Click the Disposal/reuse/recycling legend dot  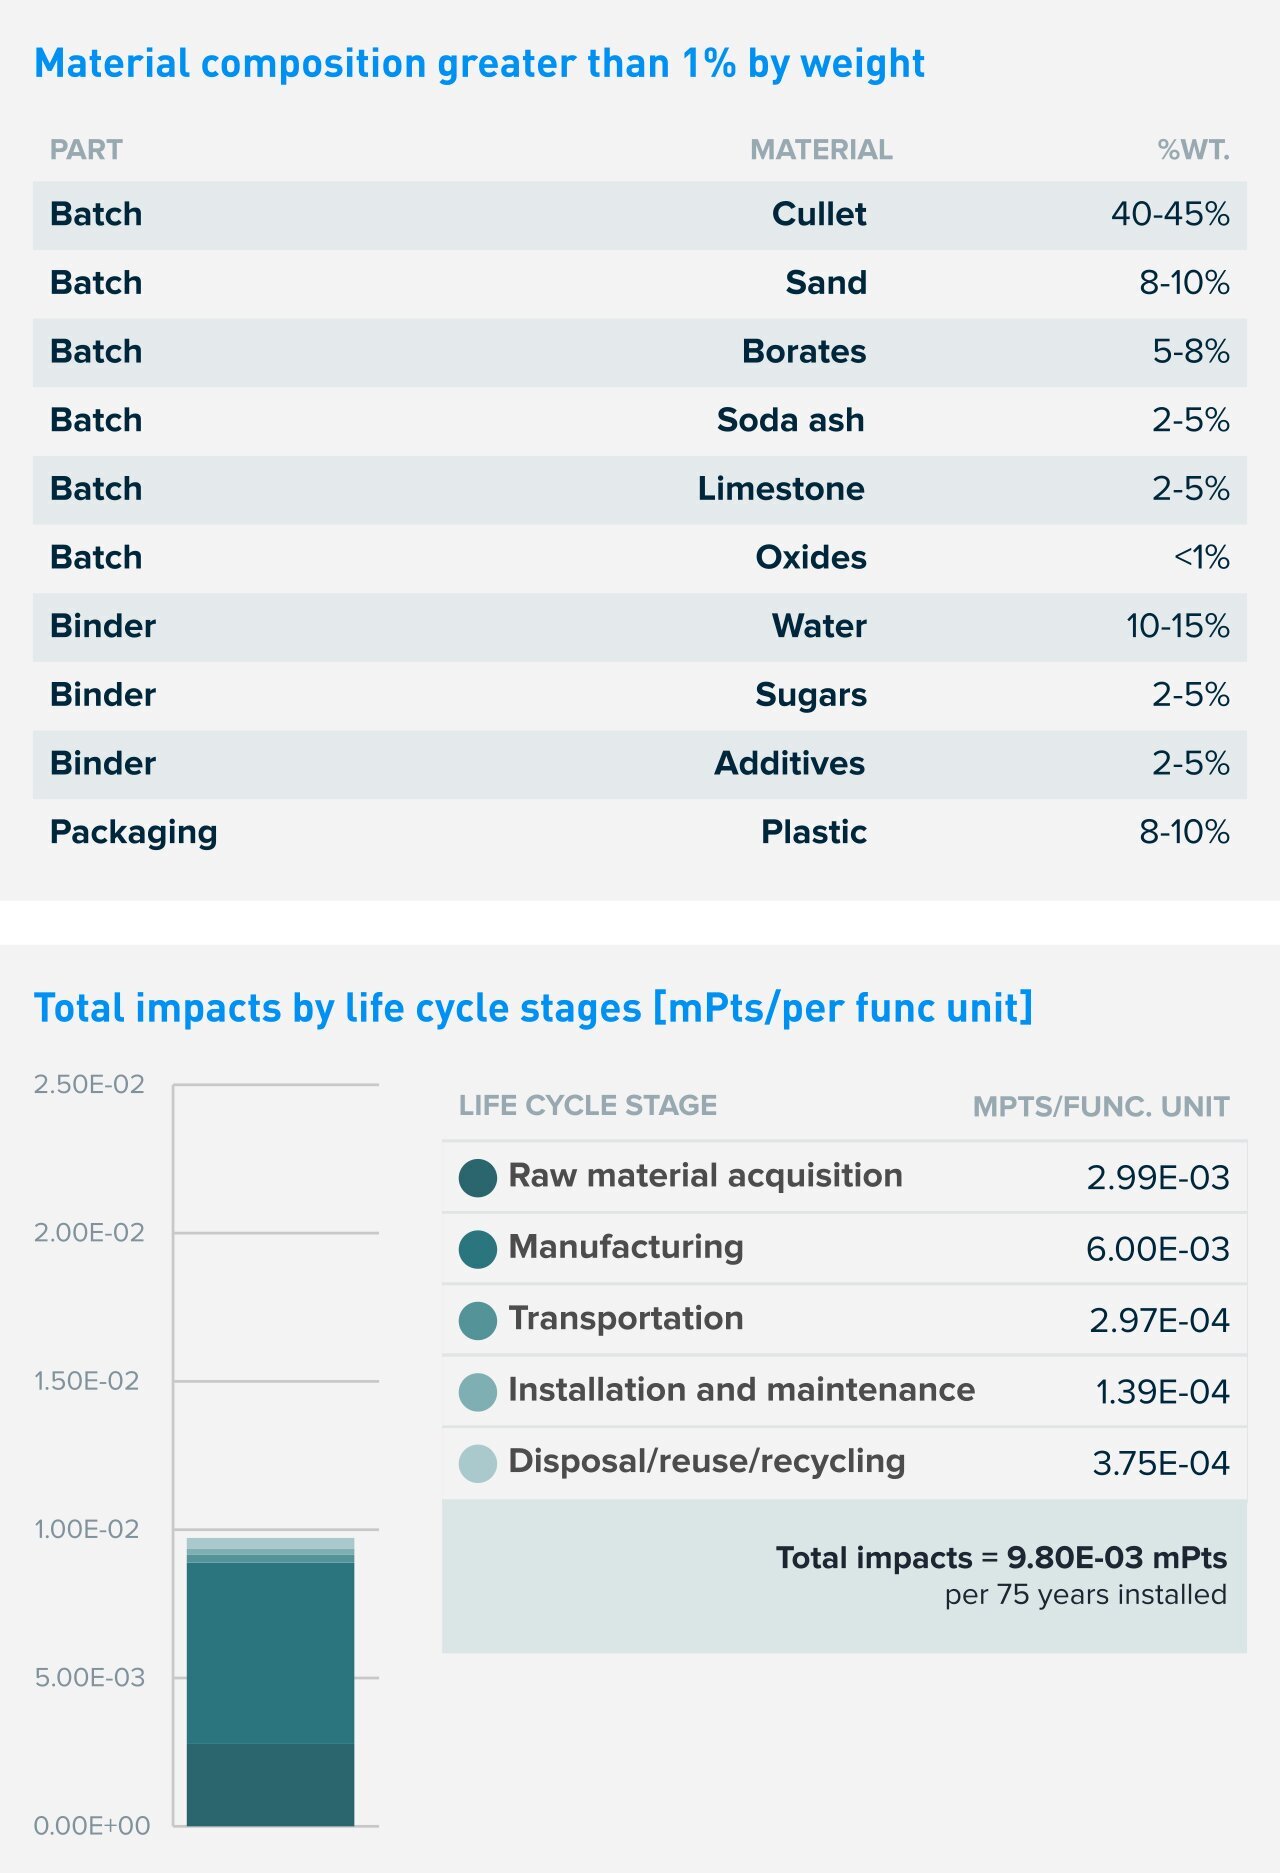pos(478,1463)
